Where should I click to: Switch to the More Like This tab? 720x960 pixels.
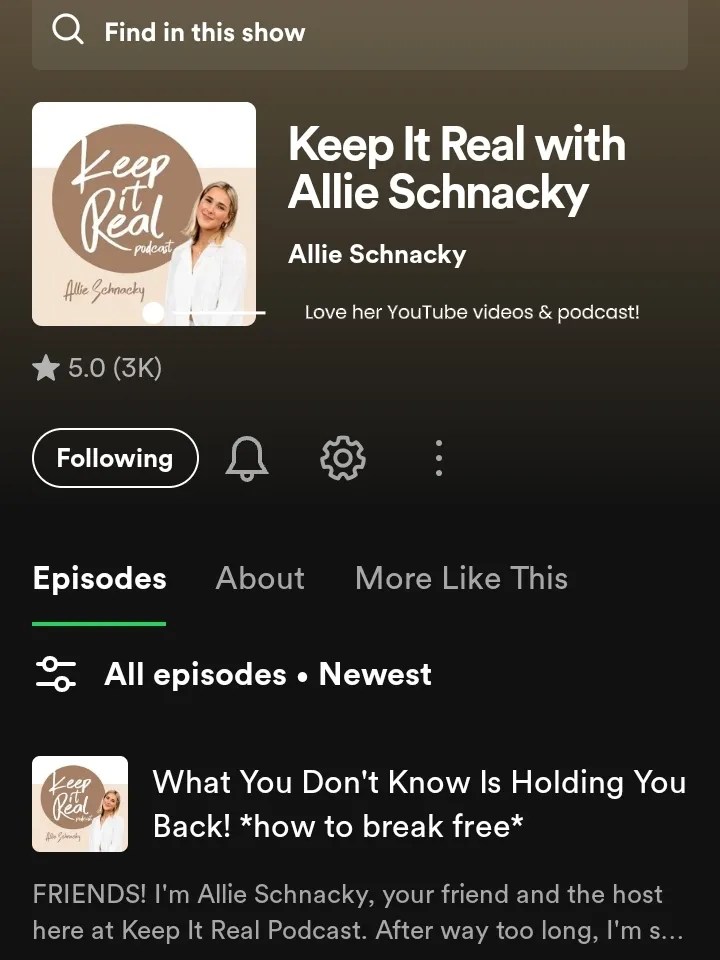(x=462, y=578)
